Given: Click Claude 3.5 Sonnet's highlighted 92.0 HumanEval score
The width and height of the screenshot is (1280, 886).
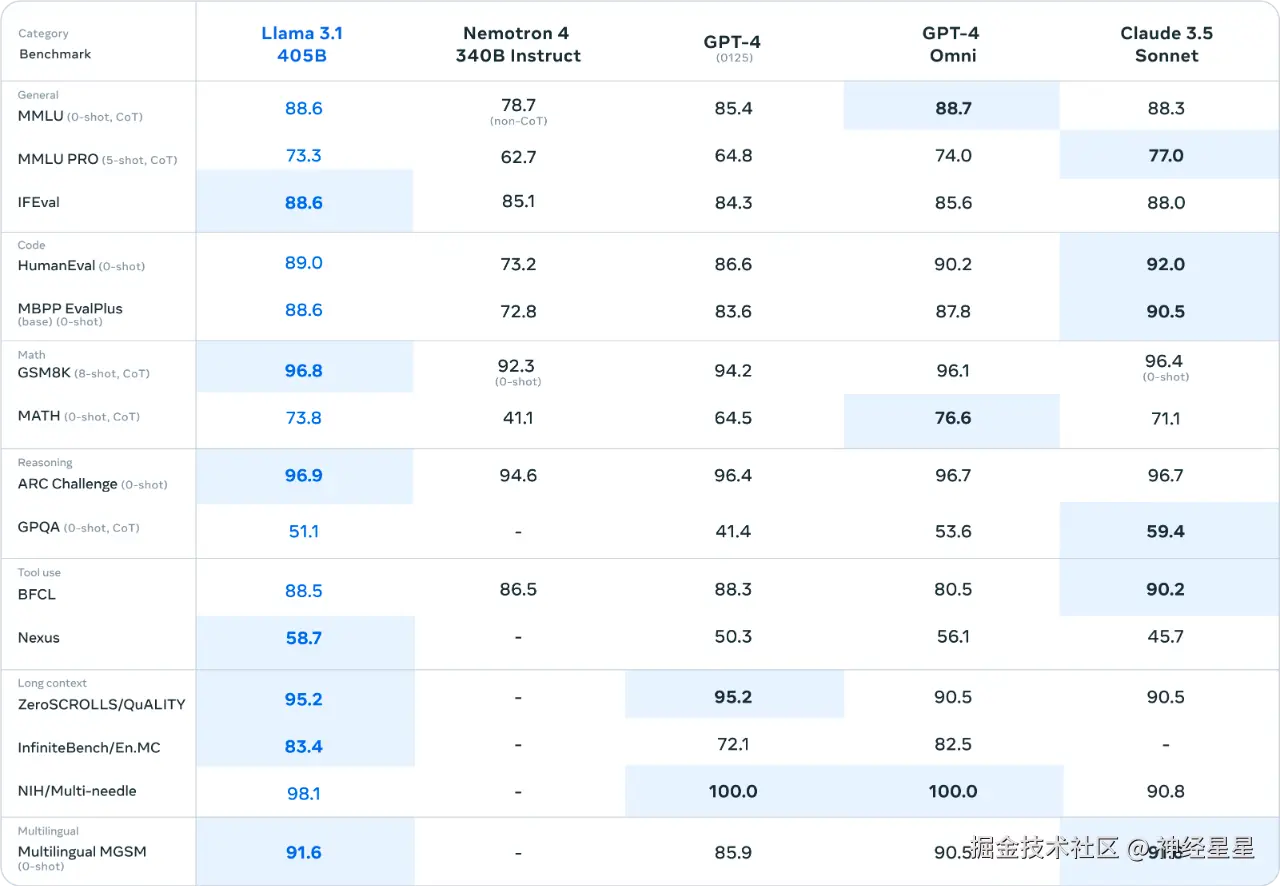Looking at the screenshot, I should tap(1166, 265).
